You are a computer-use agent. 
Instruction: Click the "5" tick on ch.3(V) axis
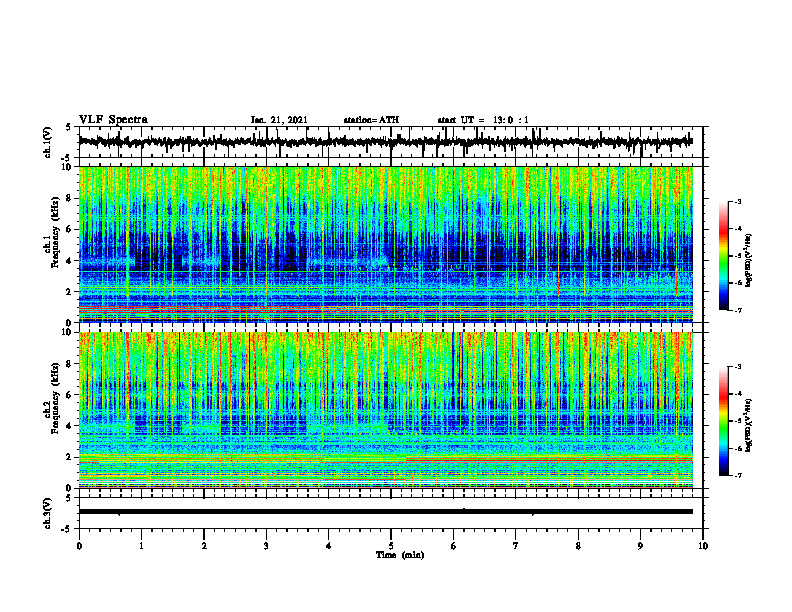68,498
